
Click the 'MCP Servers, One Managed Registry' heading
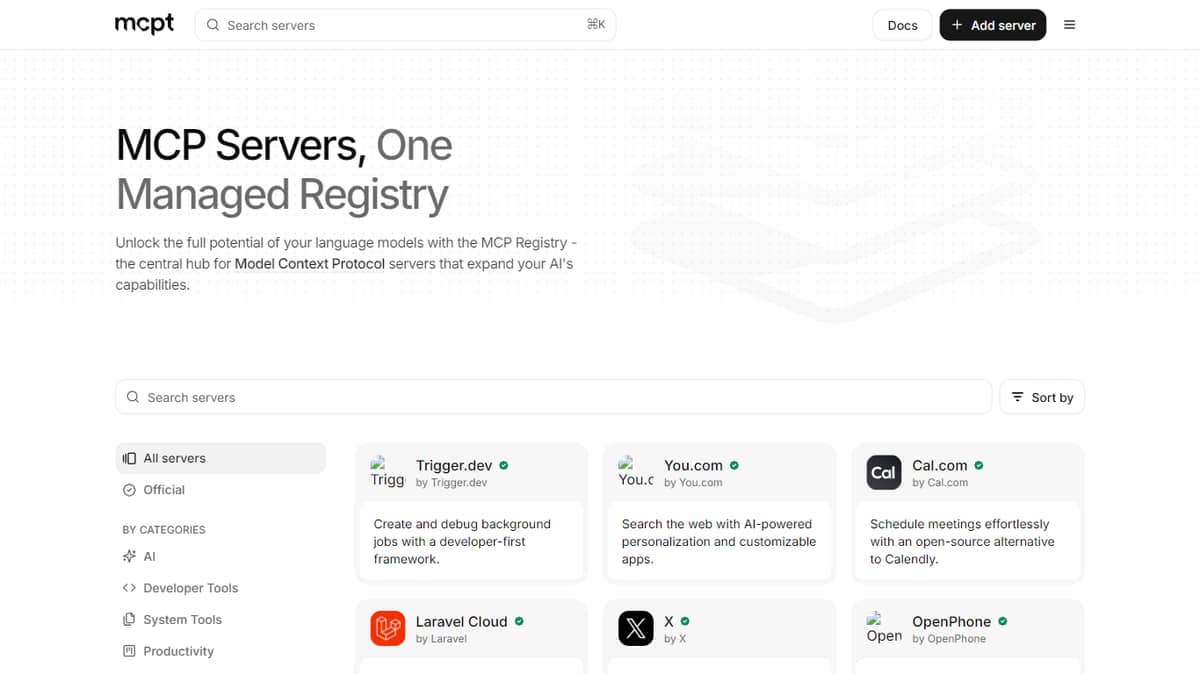coord(284,169)
